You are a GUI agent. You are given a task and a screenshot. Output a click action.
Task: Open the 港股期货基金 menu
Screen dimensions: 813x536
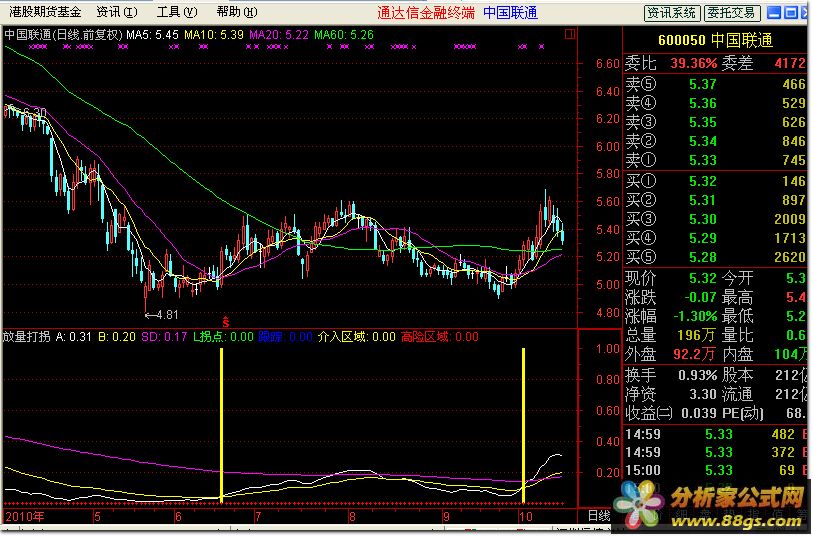click(46, 12)
